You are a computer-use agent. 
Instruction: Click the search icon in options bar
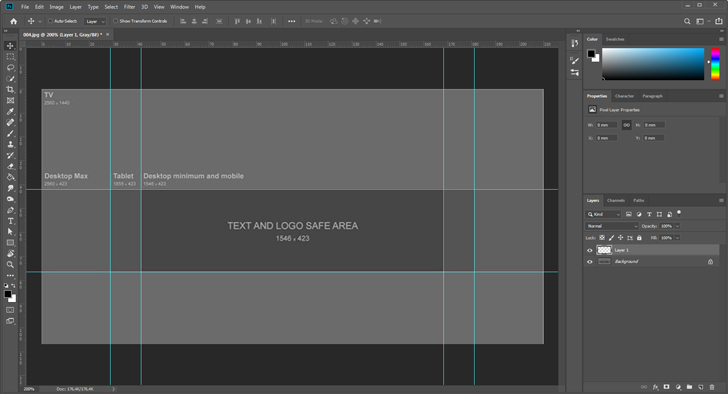pyautogui.click(x=687, y=21)
